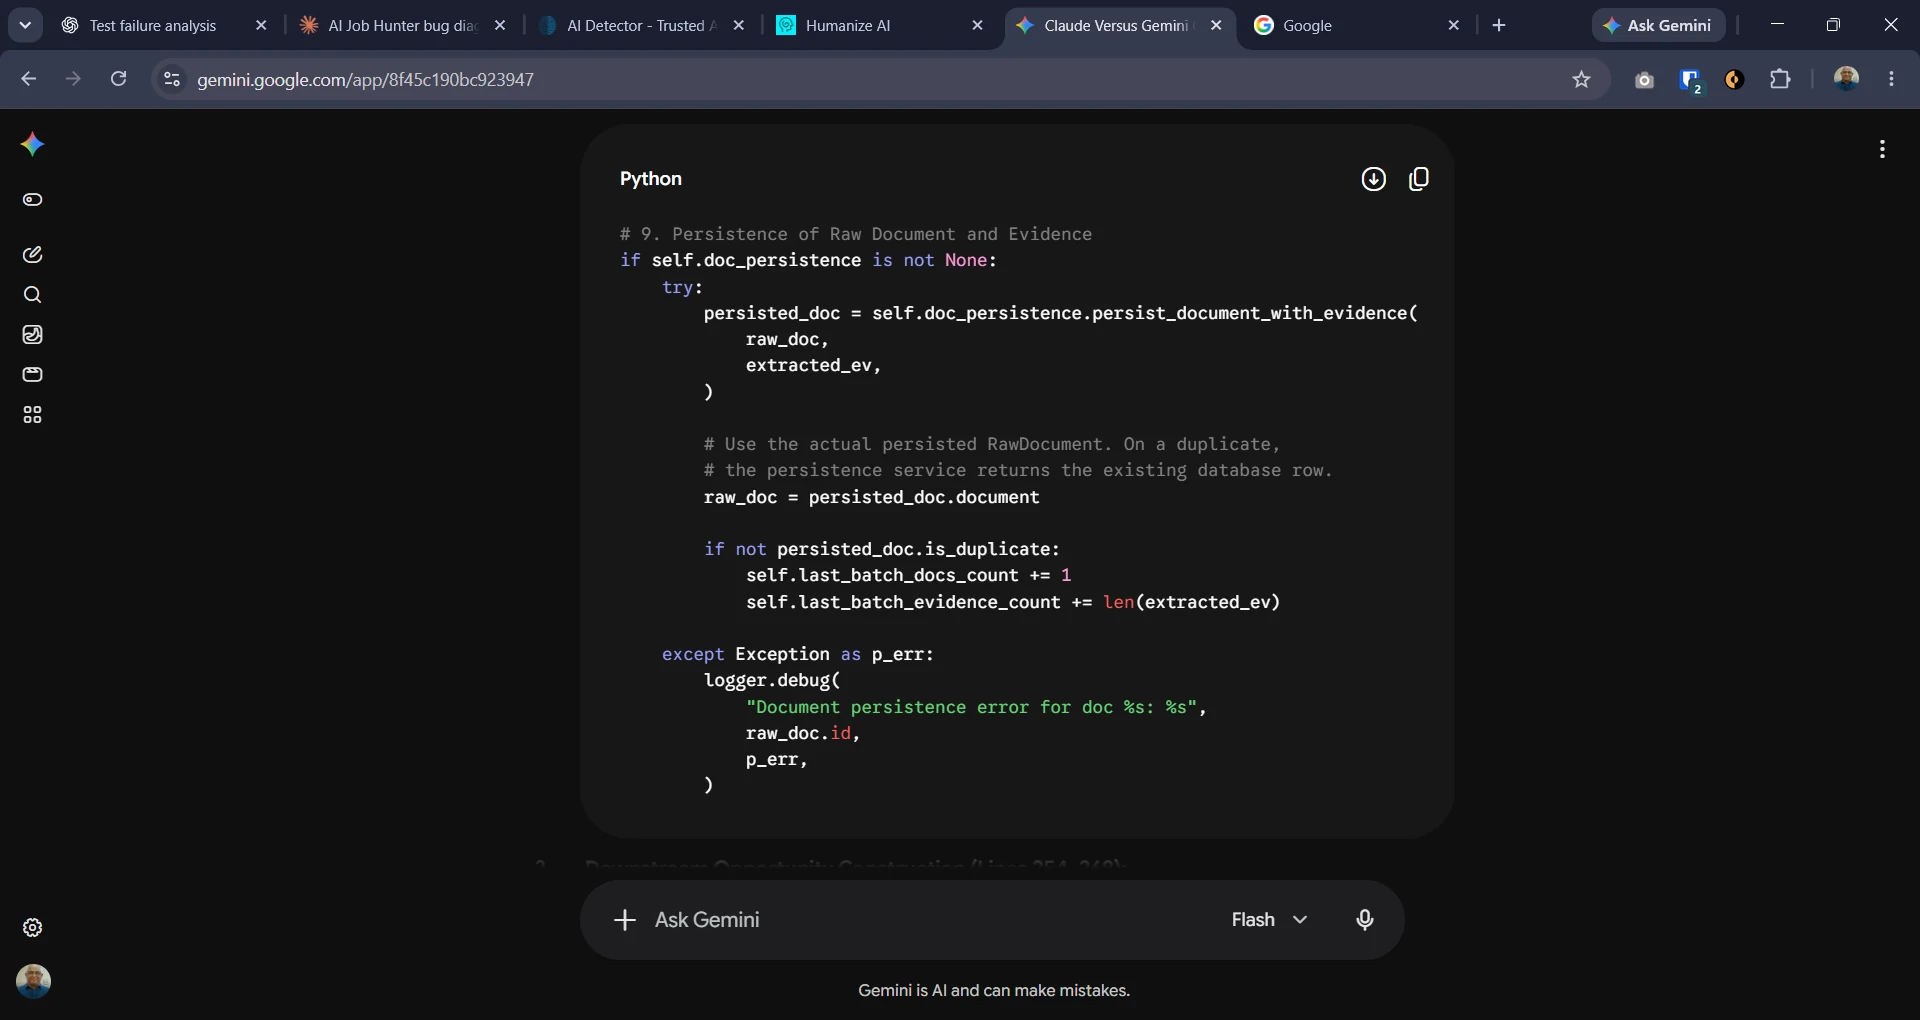The width and height of the screenshot is (1920, 1020).
Task: Switch to the Google tab
Action: 1306,26
